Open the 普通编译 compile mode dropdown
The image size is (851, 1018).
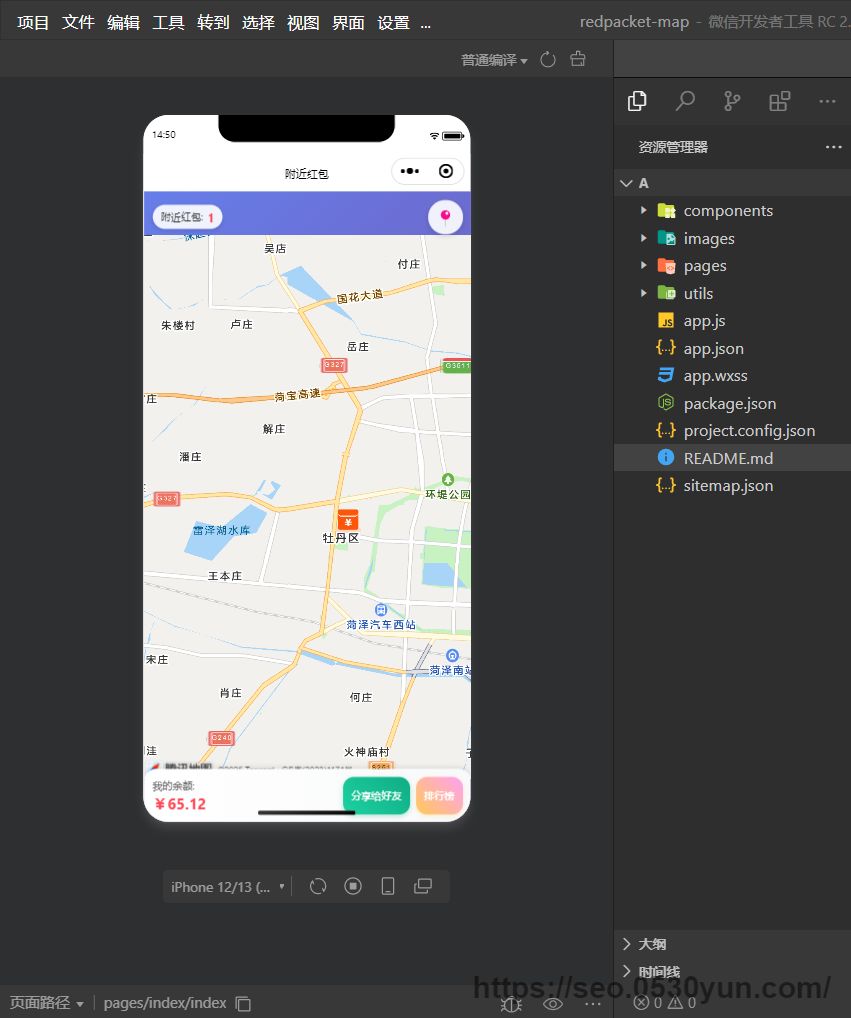pyautogui.click(x=494, y=60)
